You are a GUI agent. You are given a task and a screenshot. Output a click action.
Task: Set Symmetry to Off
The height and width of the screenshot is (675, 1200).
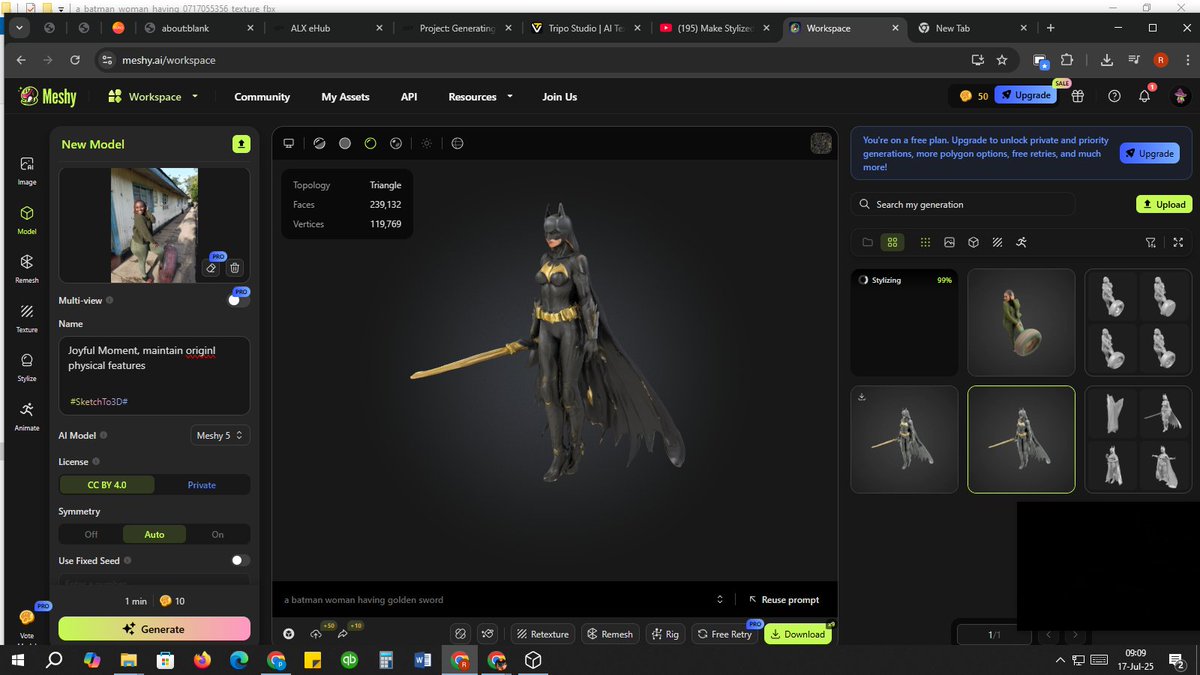(91, 534)
